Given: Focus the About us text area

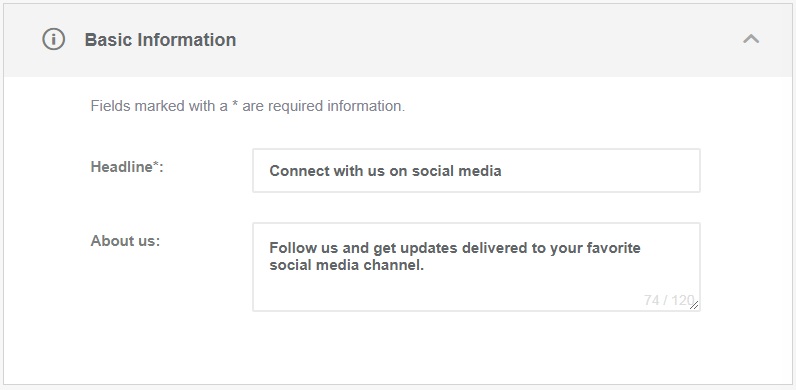Looking at the screenshot, I should point(476,267).
